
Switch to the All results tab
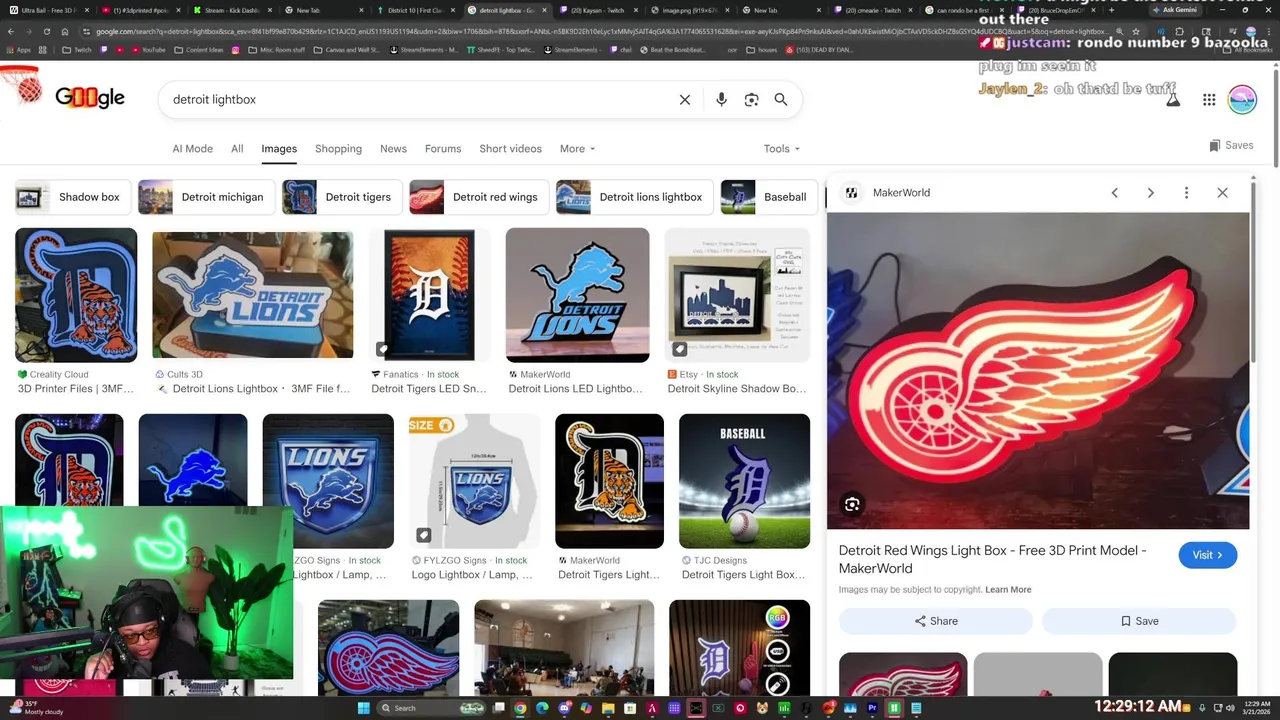point(237,149)
